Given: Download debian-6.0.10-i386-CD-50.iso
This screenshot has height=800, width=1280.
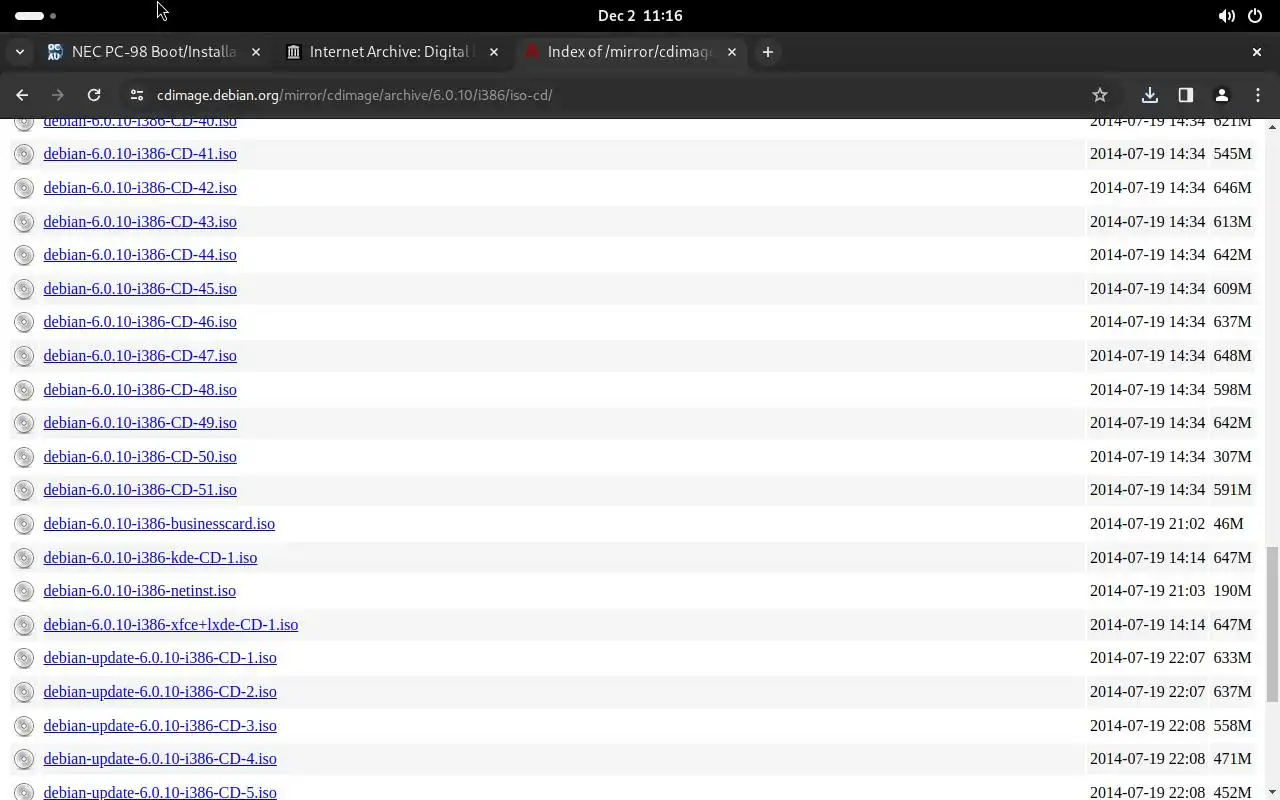Looking at the screenshot, I should 140,457.
